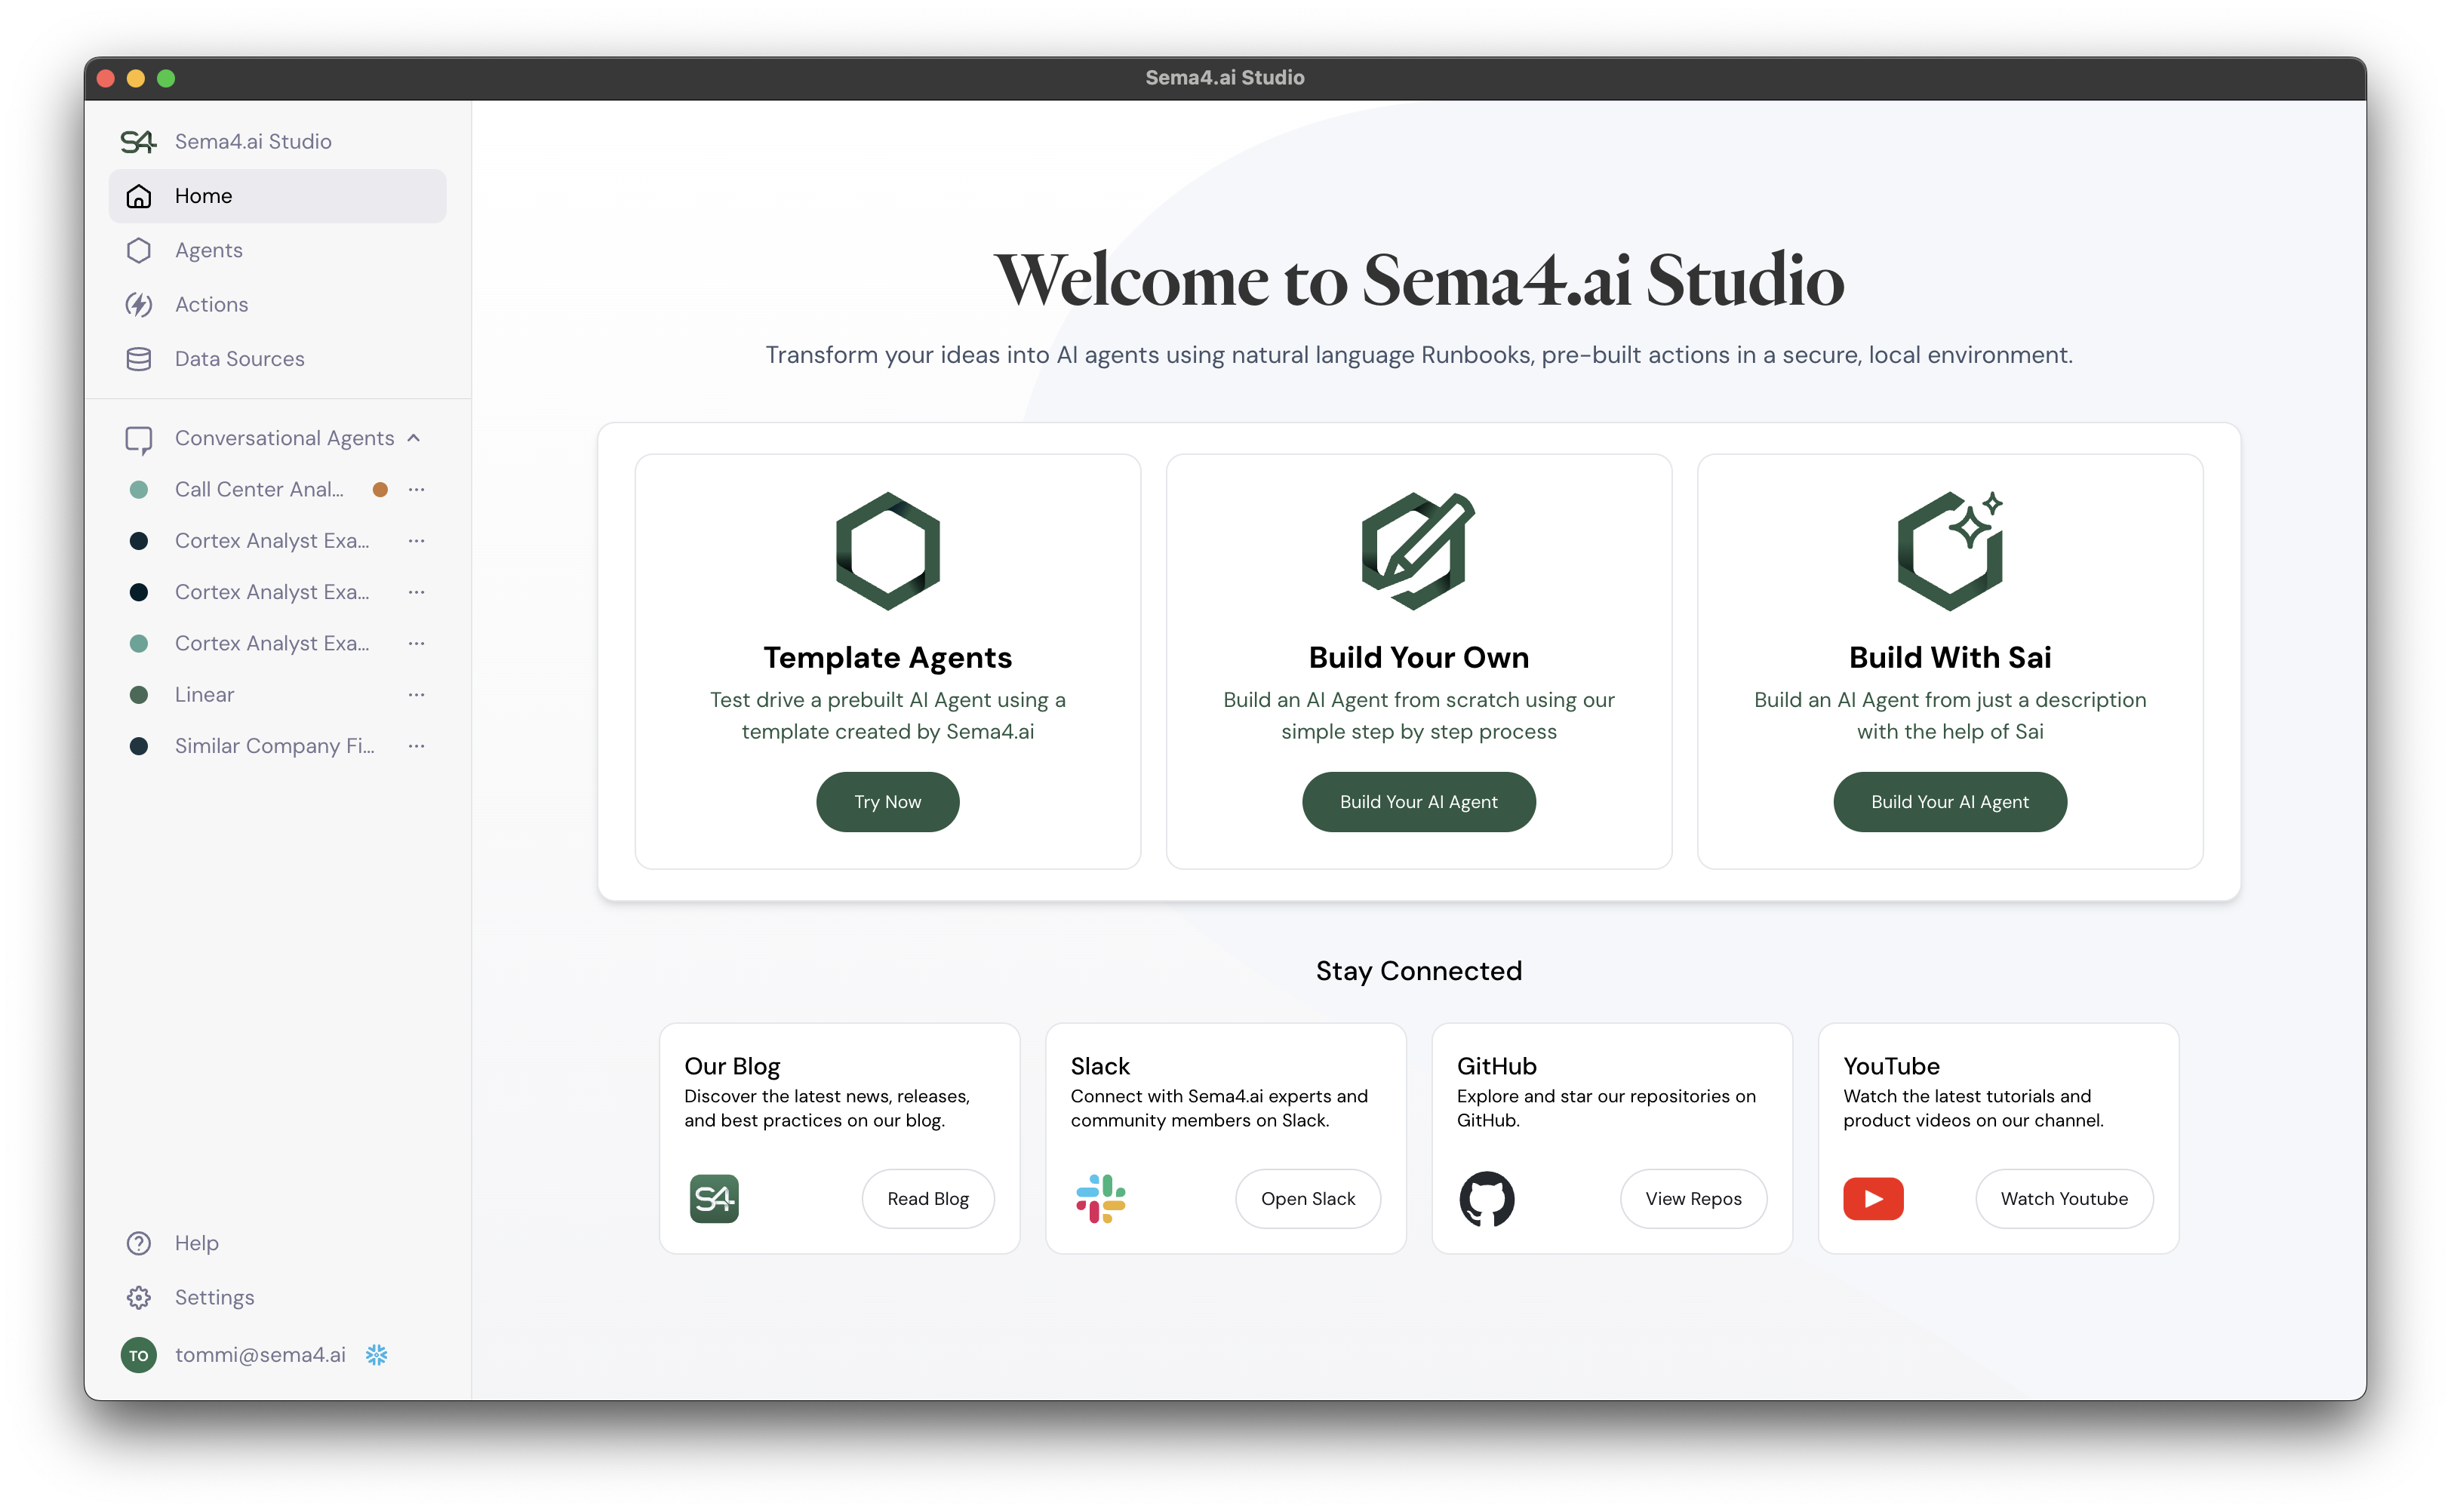Open the Similar Company Fi... agent

click(275, 746)
